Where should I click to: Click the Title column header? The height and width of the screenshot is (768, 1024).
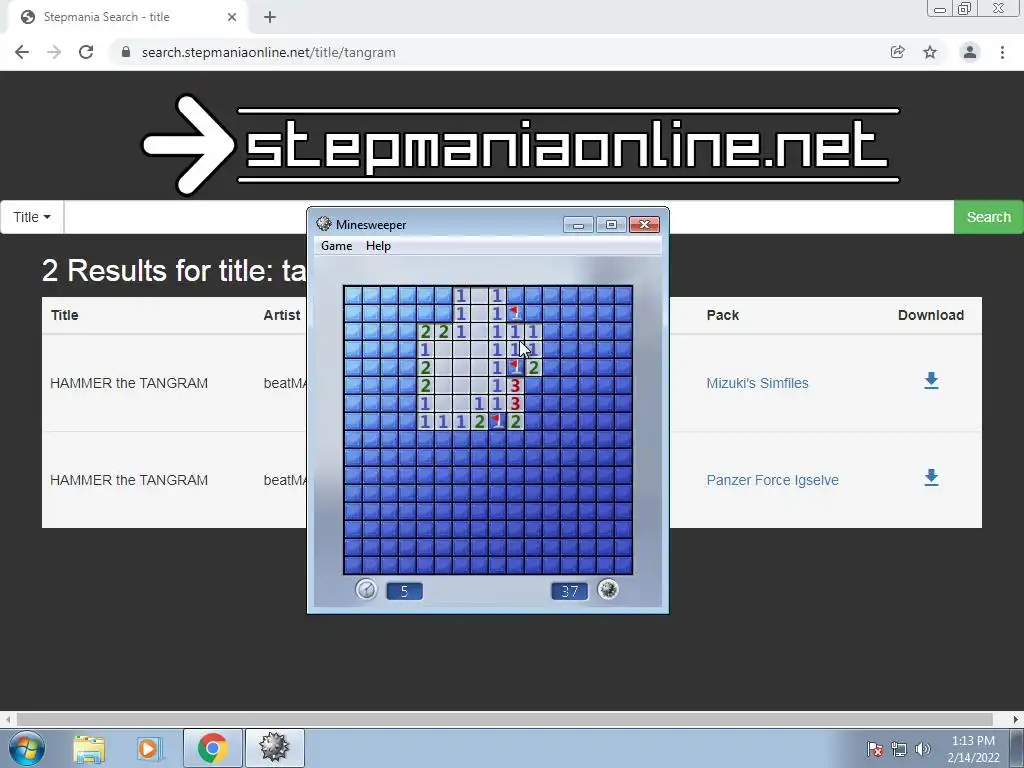pyautogui.click(x=65, y=315)
